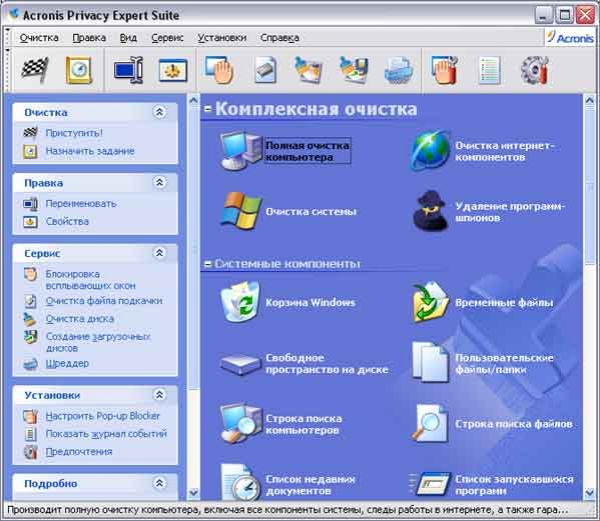
Task: Click the Пользовательские файлы/папки documents icon
Action: click(430, 363)
